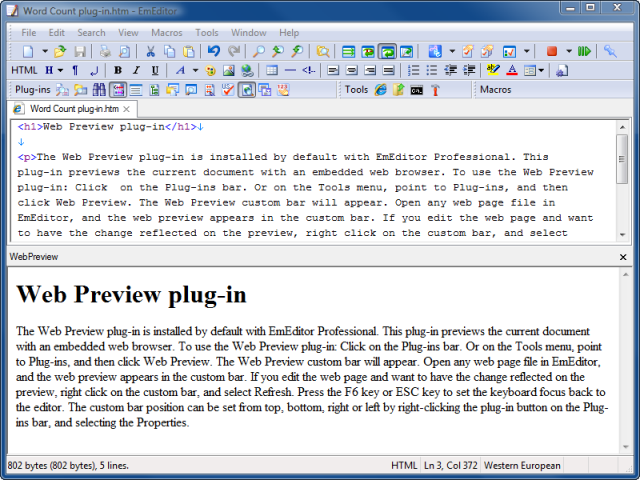
Task: Click the Open file folder icon
Action: (60, 51)
